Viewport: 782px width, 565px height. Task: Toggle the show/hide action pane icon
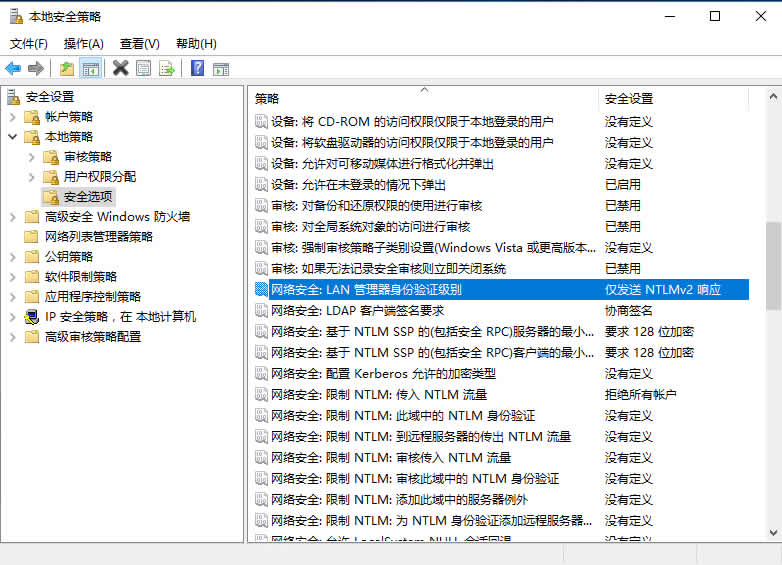click(221, 69)
